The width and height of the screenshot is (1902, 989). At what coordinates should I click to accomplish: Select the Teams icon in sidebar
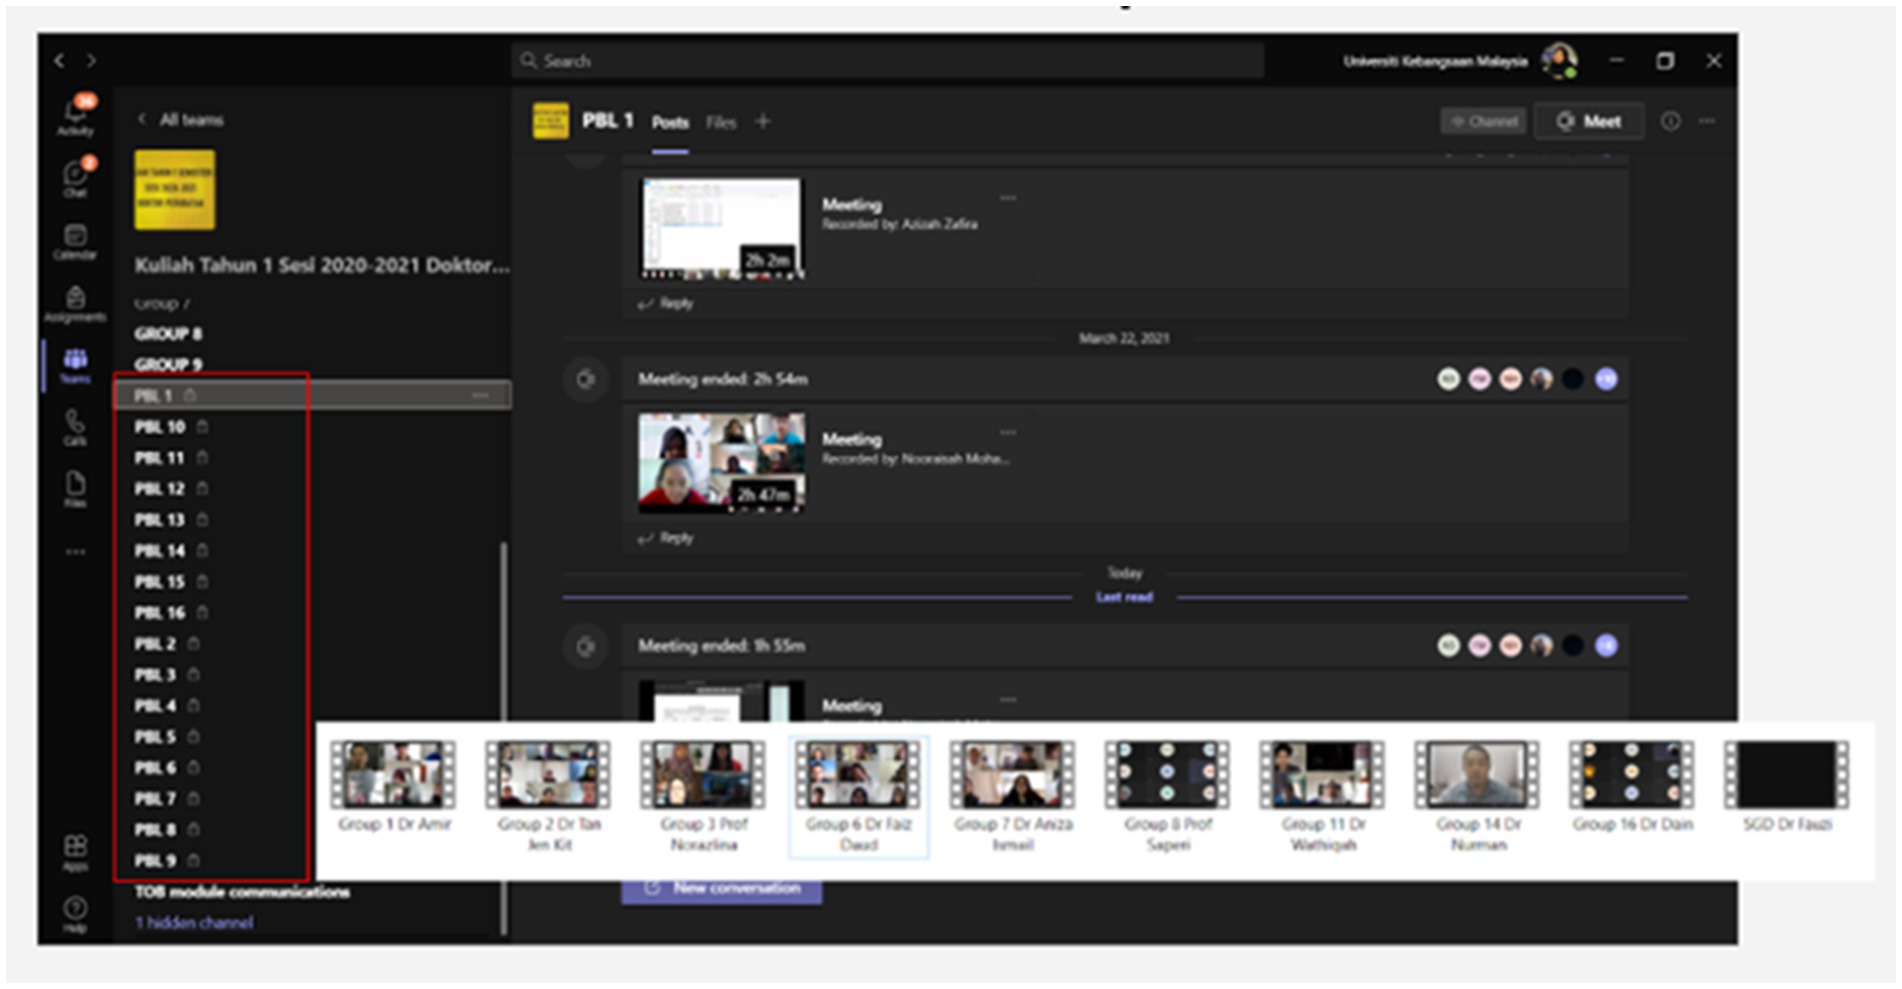75,365
